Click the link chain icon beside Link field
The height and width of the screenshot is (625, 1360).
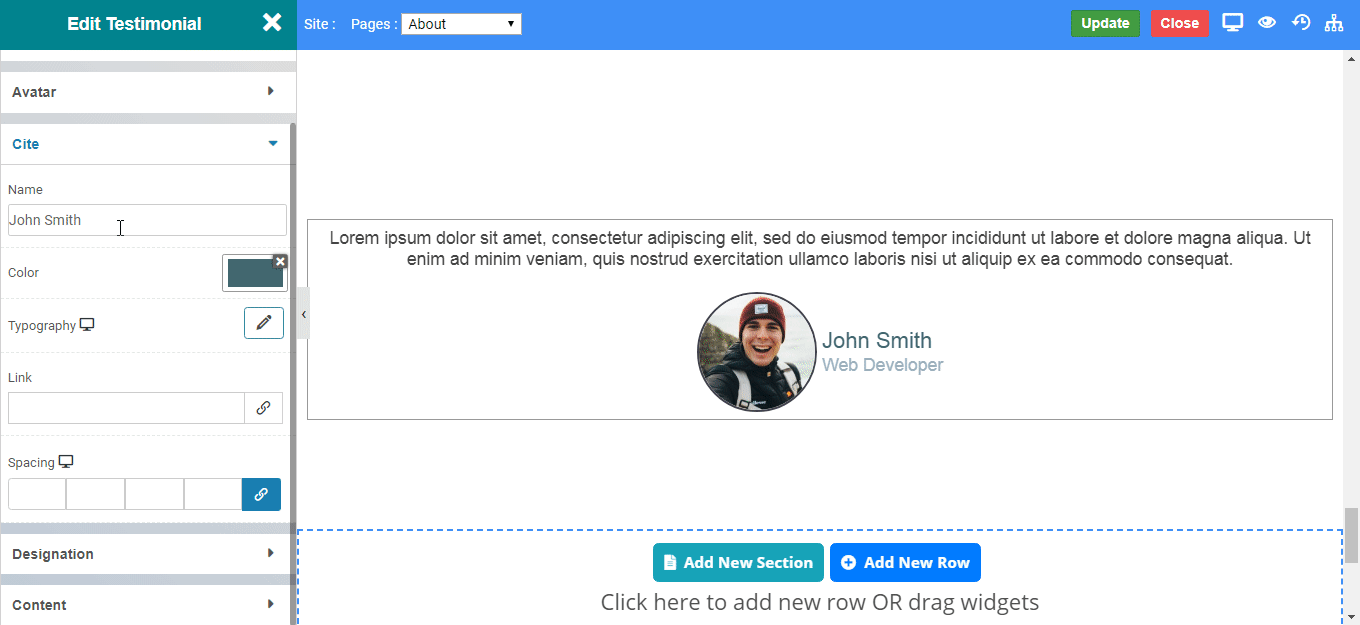pos(263,408)
